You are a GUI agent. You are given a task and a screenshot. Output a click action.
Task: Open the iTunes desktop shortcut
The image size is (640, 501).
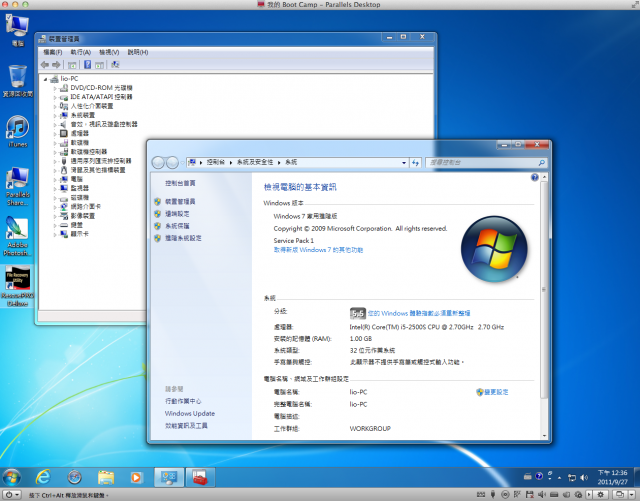(18, 131)
